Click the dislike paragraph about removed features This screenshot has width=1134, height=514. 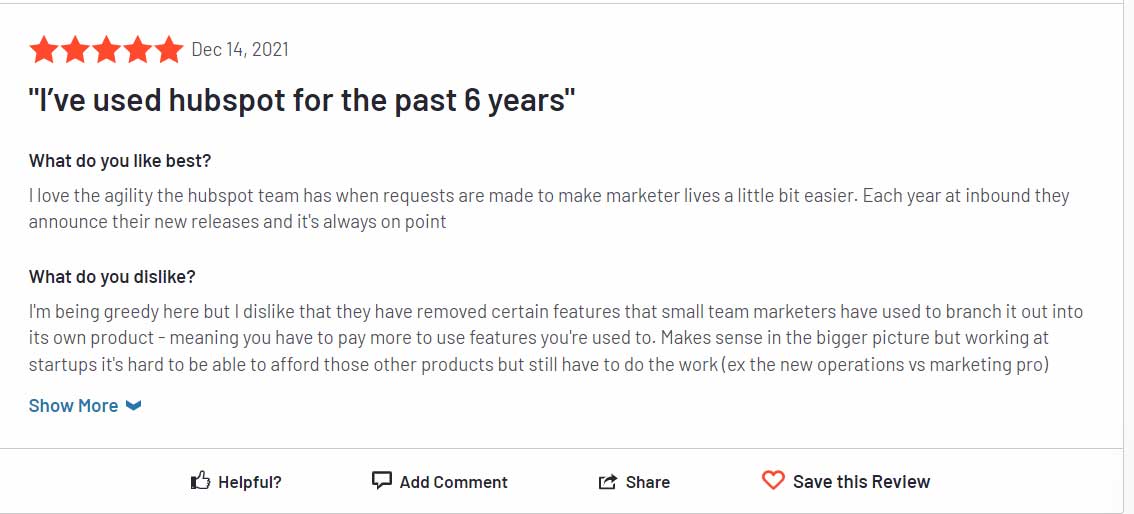(x=556, y=338)
